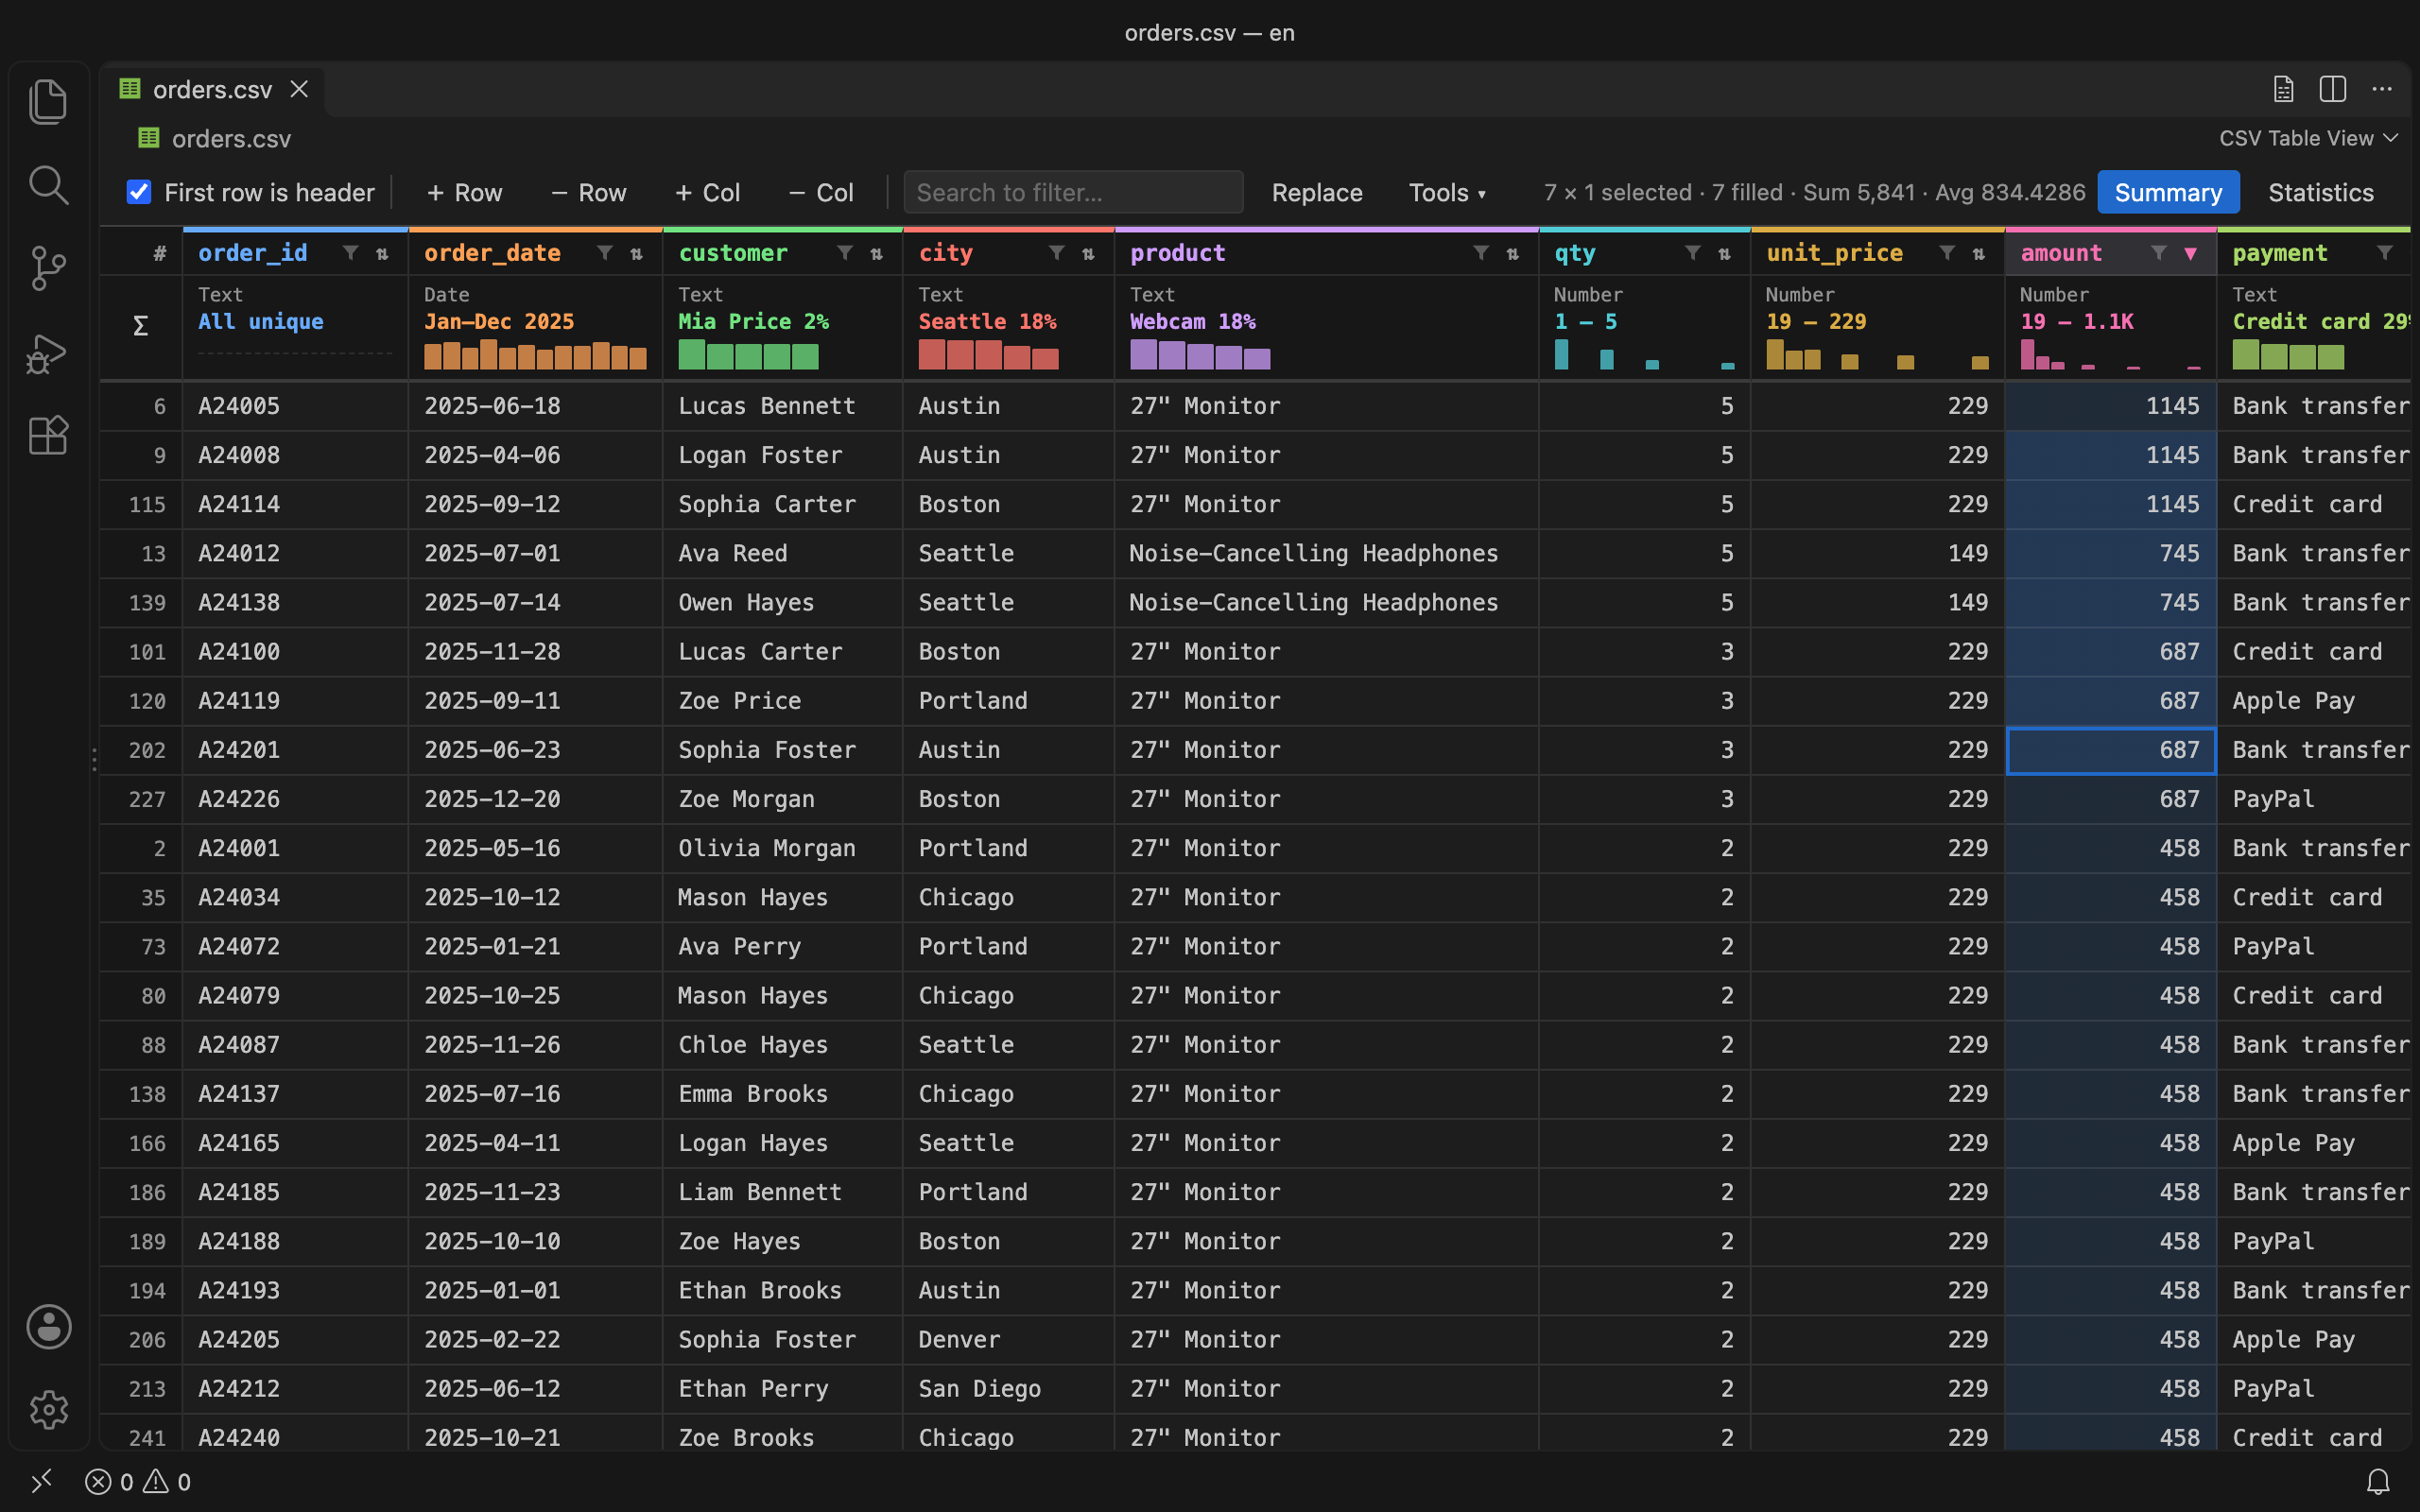The height and width of the screenshot is (1512, 2420).
Task: Click the Search to filter input field
Action: [1073, 192]
